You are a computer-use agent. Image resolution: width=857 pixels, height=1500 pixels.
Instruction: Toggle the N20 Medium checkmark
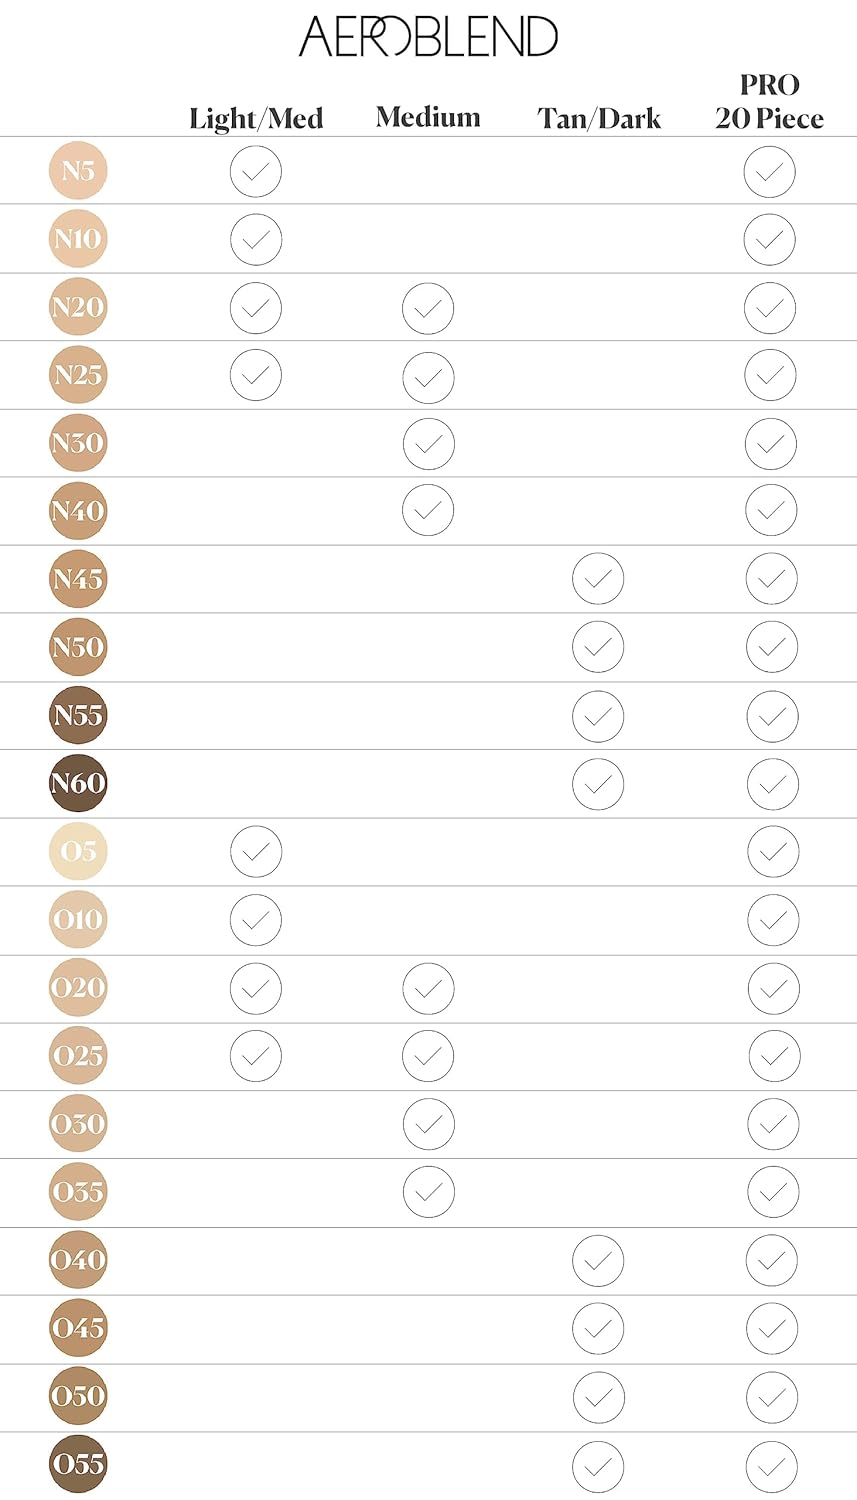point(428,308)
